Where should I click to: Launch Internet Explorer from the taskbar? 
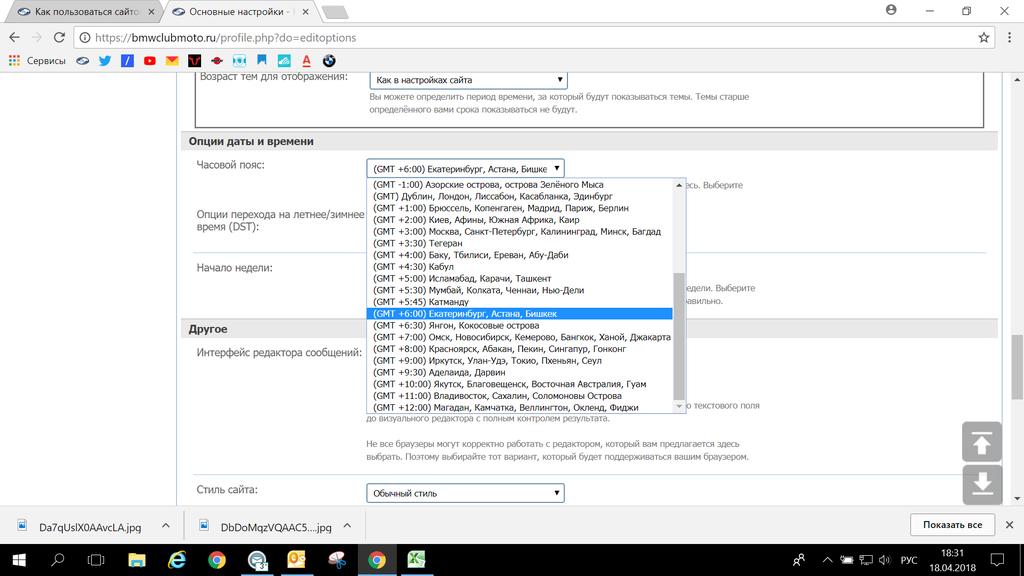click(177, 560)
